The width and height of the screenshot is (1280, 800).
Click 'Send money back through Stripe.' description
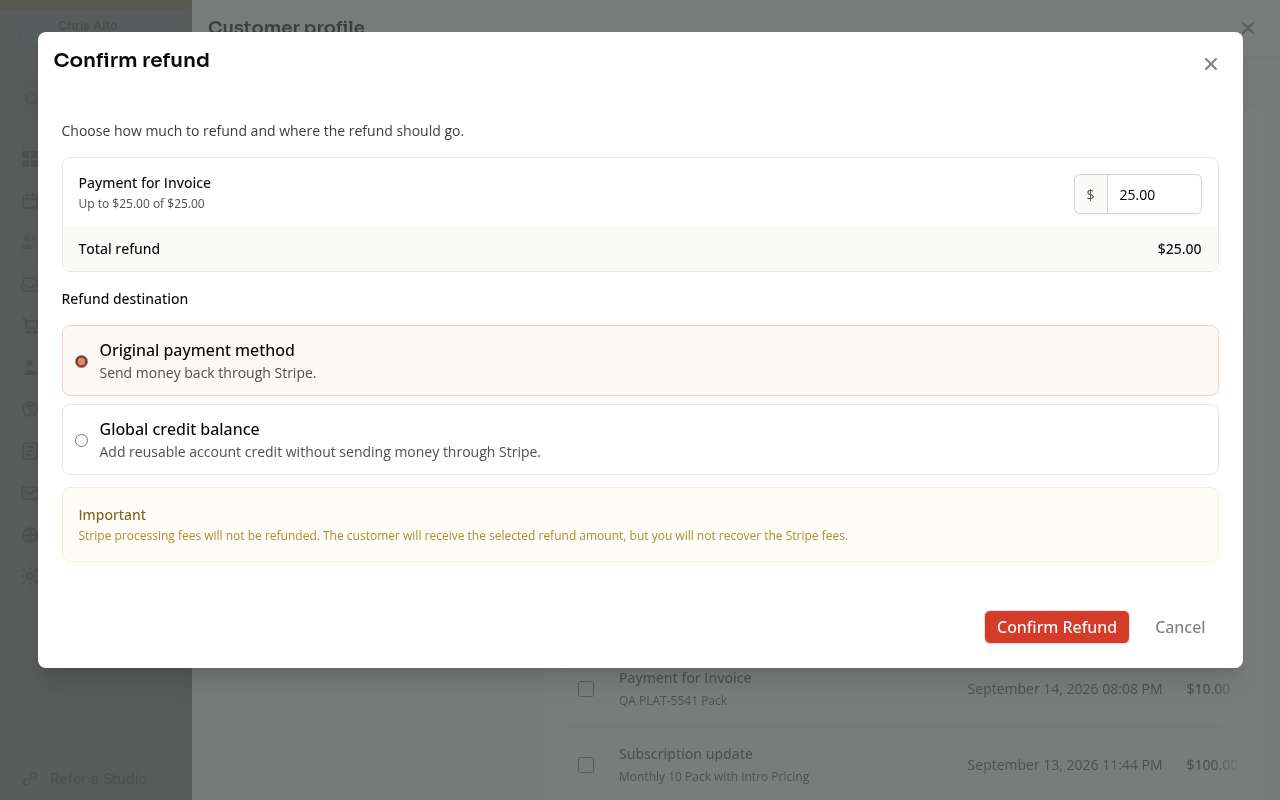coord(207,373)
